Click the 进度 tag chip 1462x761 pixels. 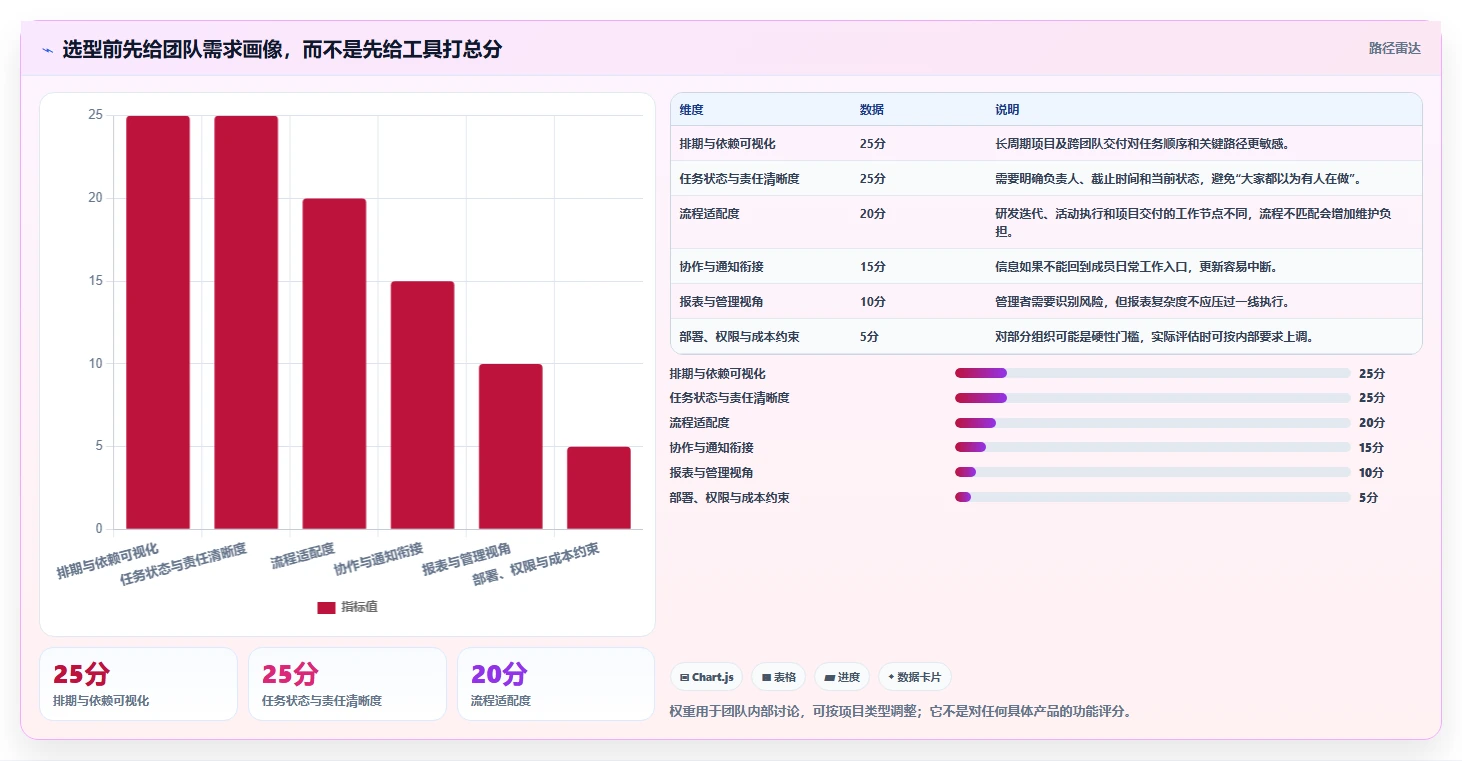tap(842, 677)
